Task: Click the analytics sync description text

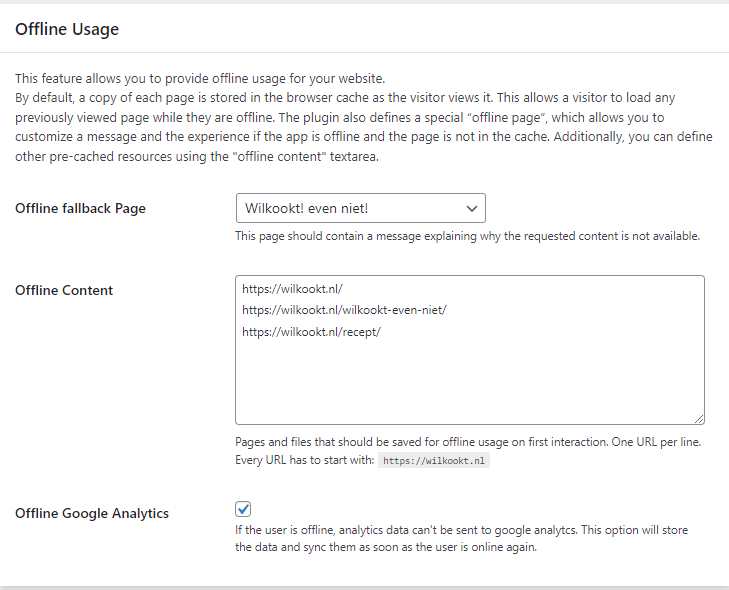Action: (x=461, y=538)
